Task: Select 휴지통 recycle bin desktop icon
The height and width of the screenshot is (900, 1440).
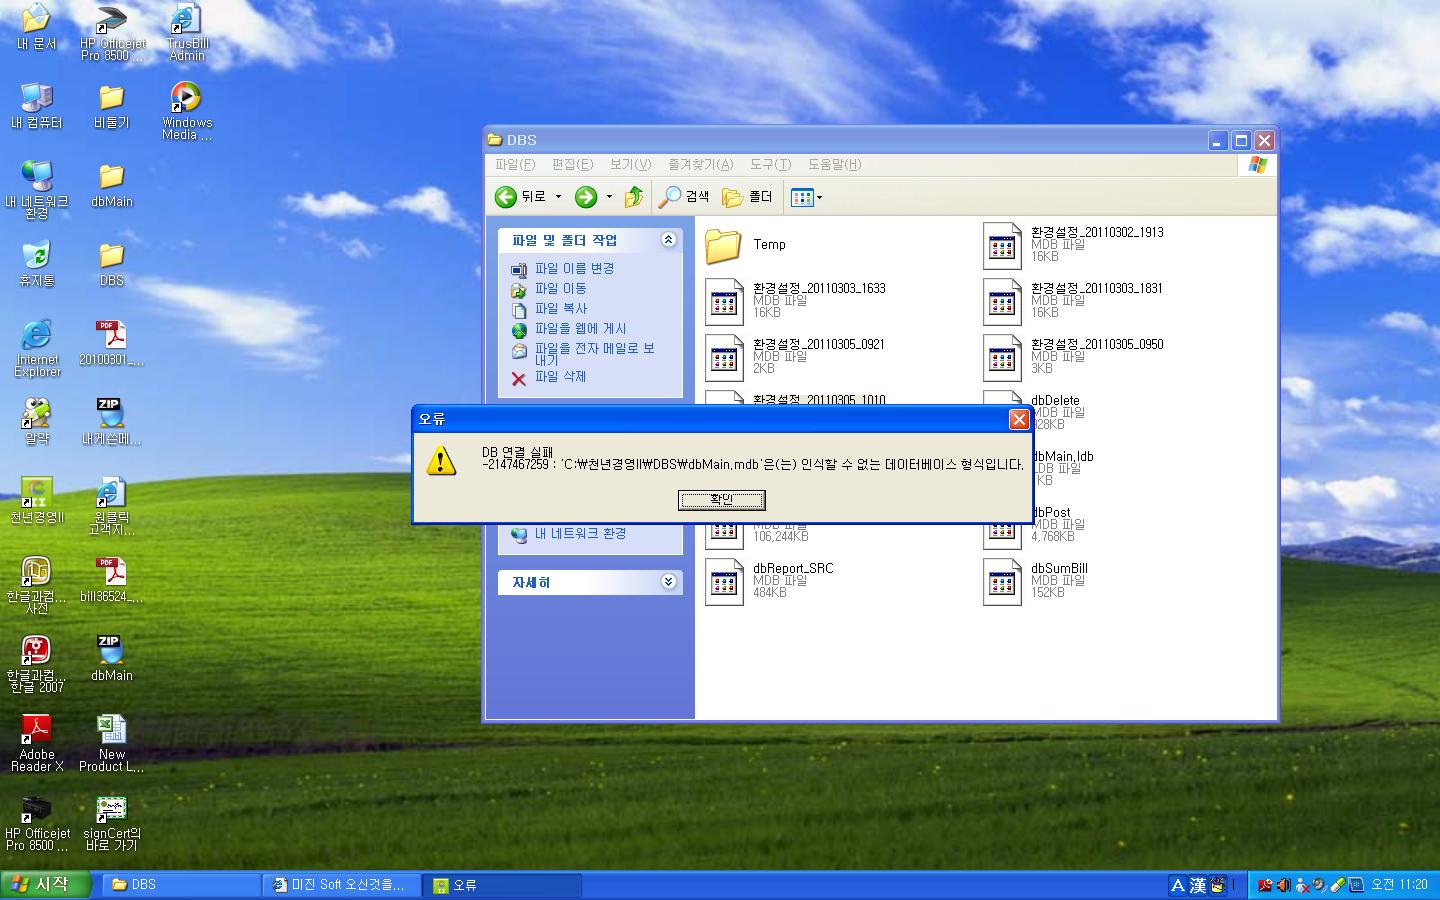Action: pos(37,264)
